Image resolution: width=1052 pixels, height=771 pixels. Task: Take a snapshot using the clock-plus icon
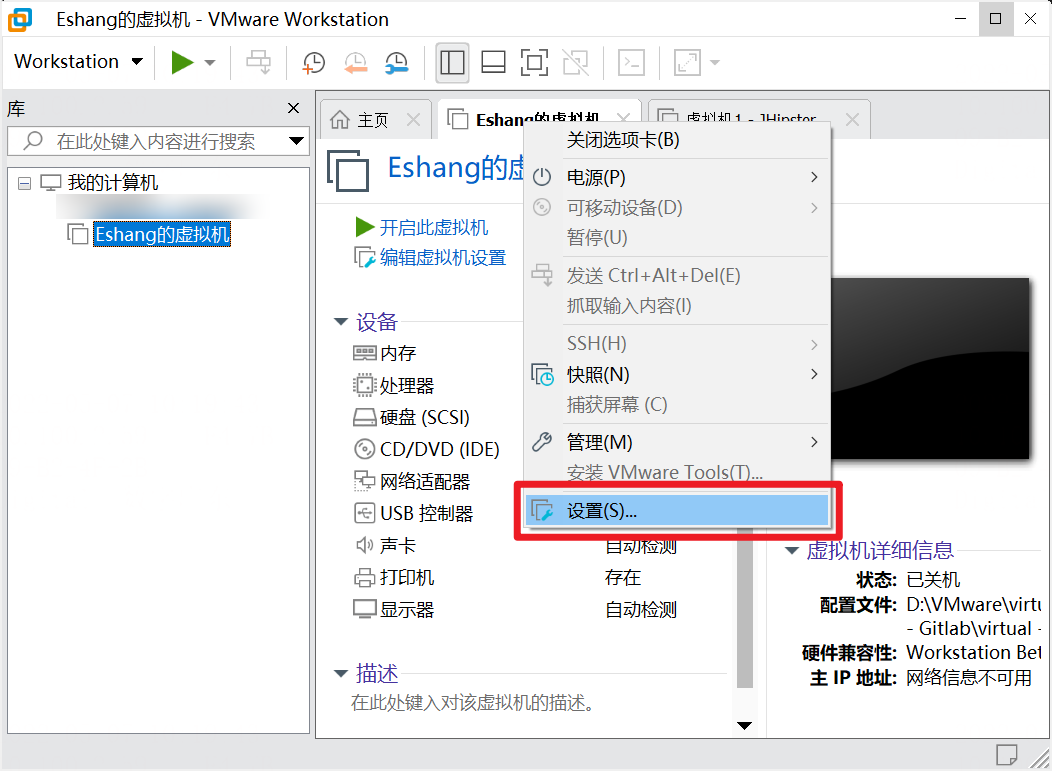(314, 62)
